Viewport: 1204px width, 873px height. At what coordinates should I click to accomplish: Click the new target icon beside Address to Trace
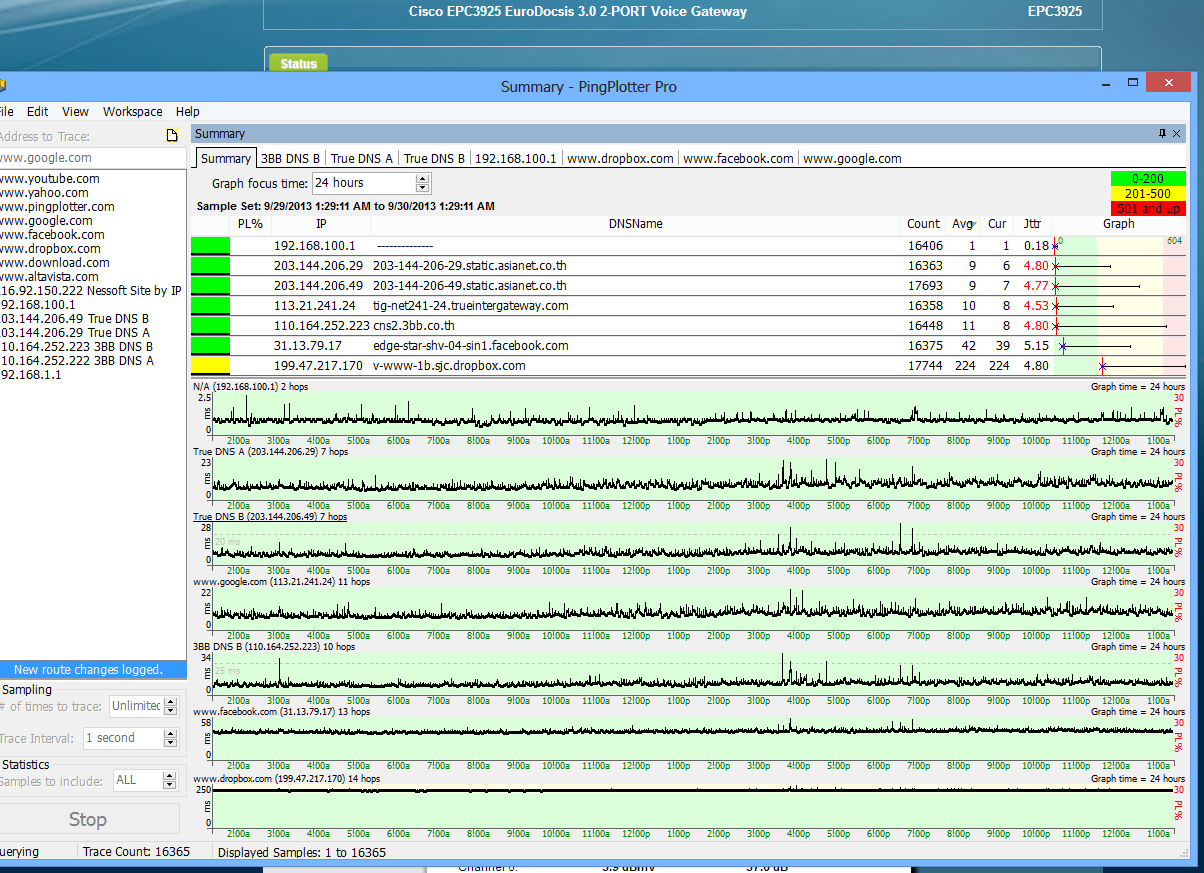[x=172, y=136]
